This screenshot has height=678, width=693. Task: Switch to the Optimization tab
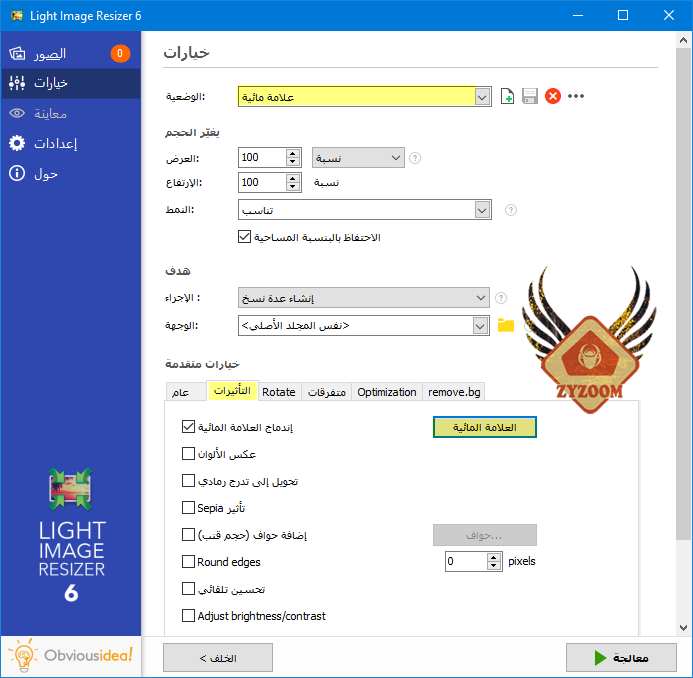click(387, 392)
